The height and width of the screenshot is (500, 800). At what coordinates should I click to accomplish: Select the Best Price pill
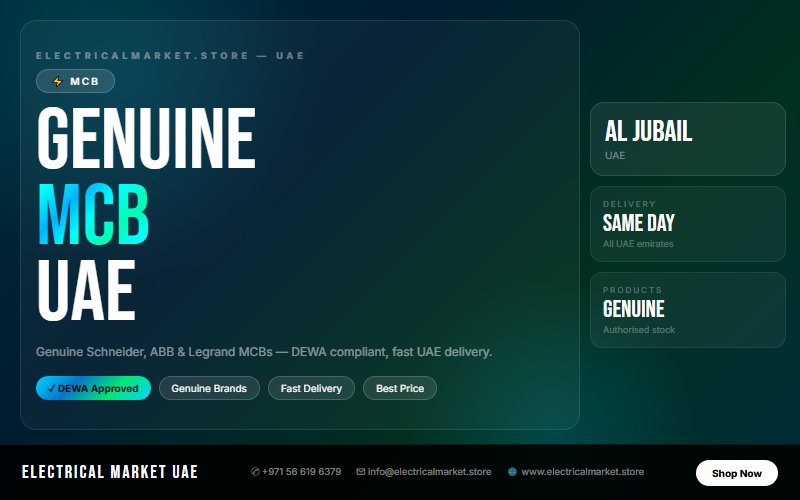pyautogui.click(x=400, y=388)
